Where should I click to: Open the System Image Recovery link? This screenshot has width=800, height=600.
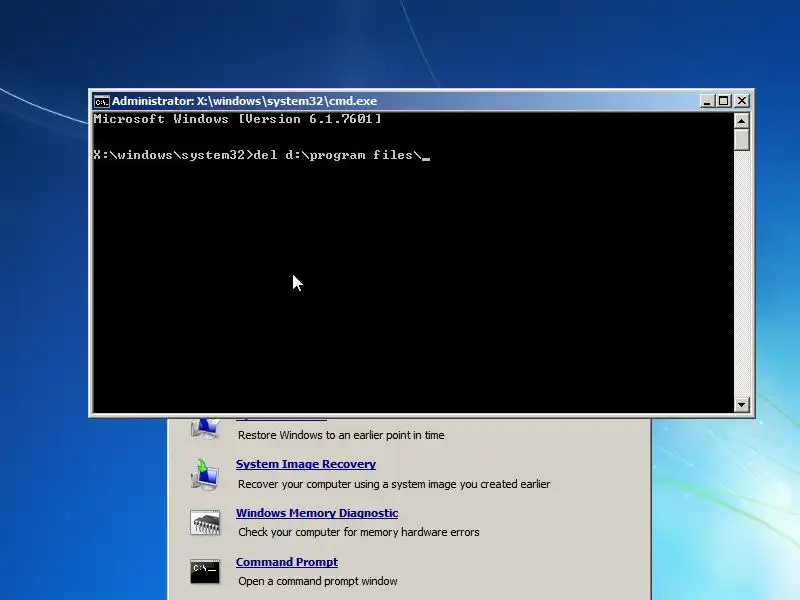coord(306,464)
